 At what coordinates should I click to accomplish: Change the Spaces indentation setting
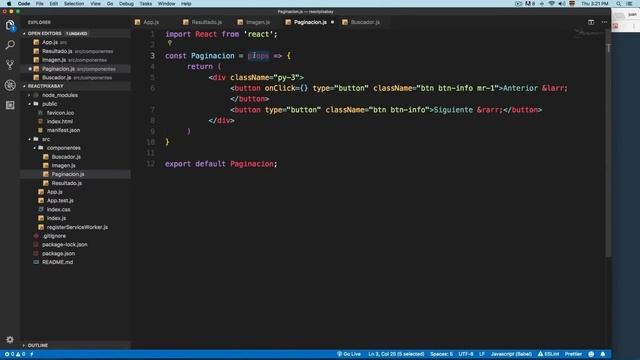point(441,354)
